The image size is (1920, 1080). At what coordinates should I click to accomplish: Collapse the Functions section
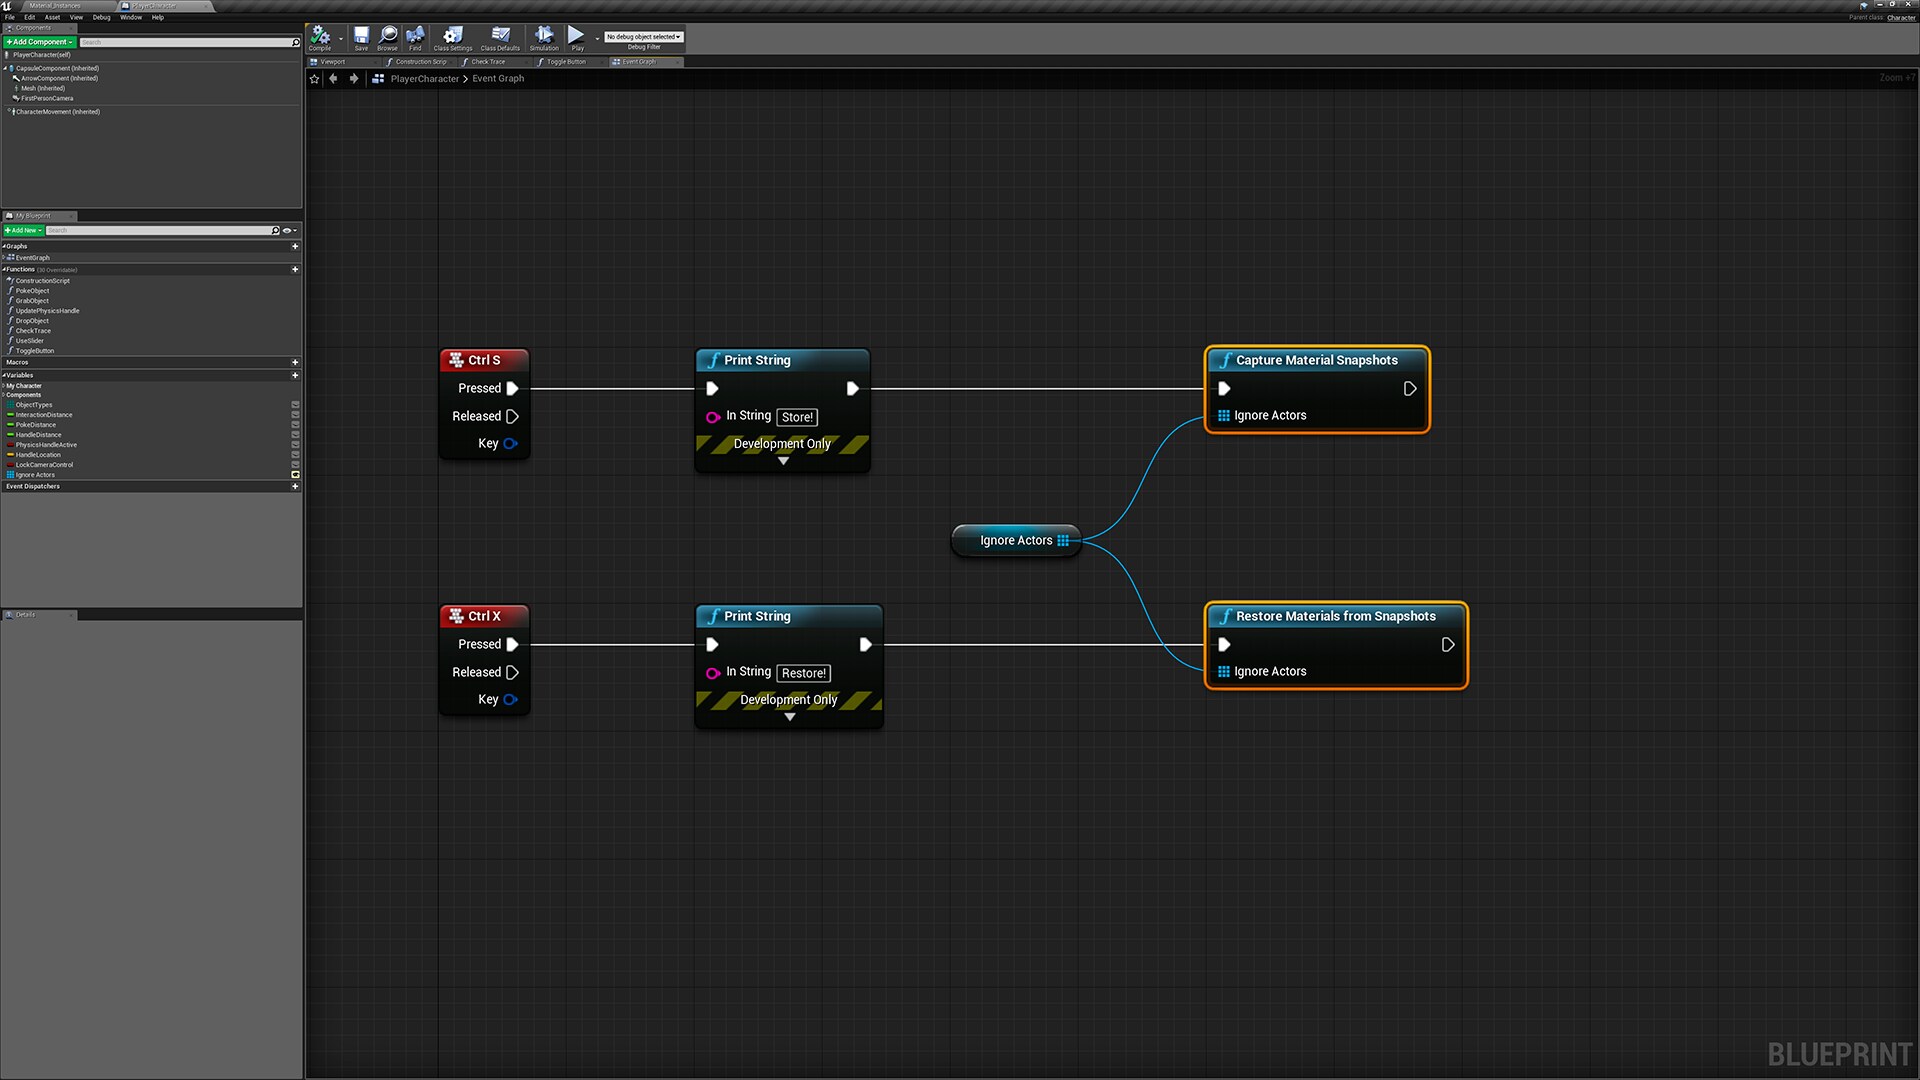[4, 270]
